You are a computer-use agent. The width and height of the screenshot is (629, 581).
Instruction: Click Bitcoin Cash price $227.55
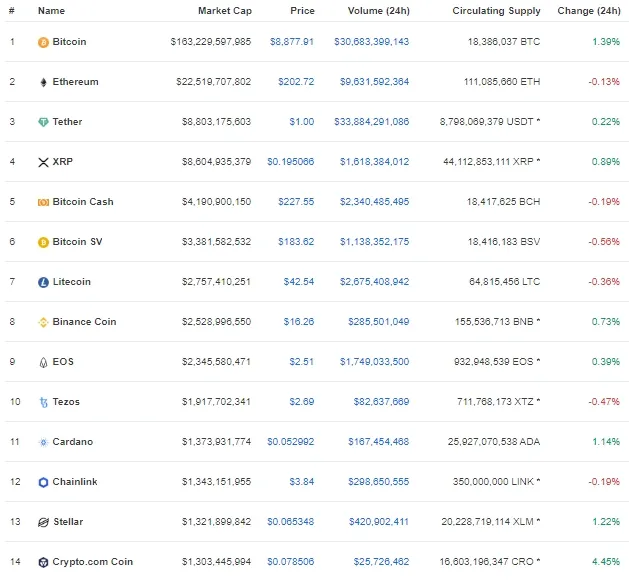(x=296, y=202)
